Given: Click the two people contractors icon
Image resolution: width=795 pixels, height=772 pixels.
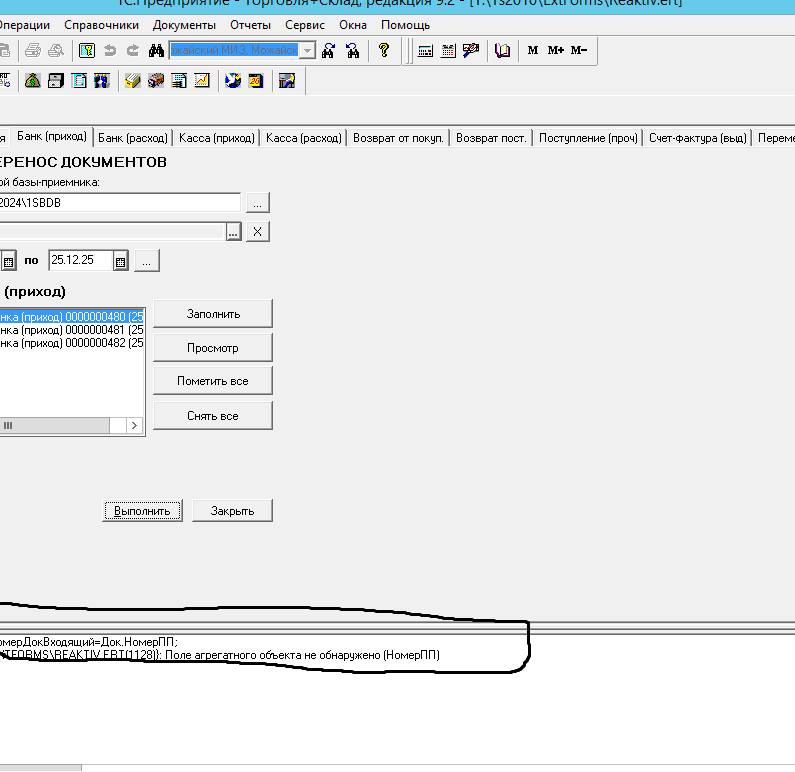Looking at the screenshot, I should [x=102, y=81].
